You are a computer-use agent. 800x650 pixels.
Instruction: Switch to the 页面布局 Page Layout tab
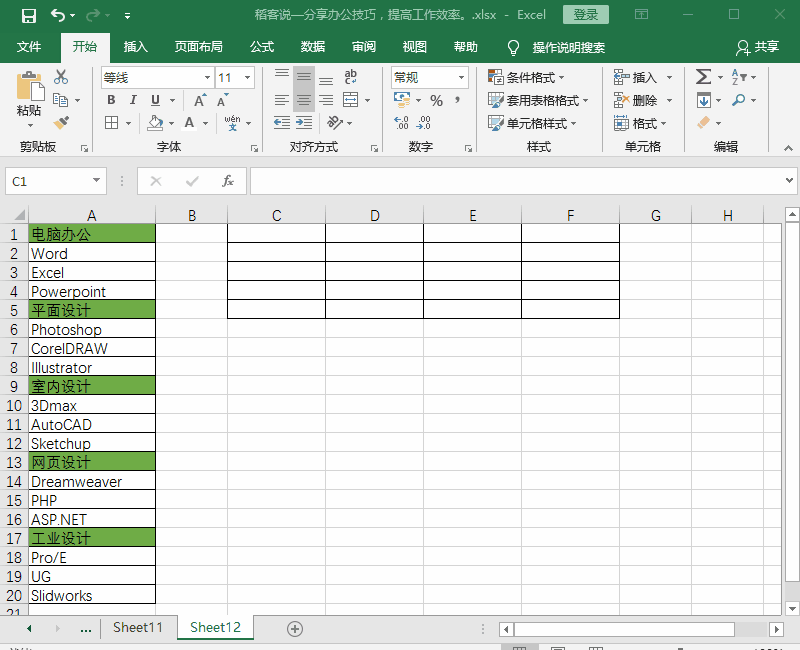(198, 47)
